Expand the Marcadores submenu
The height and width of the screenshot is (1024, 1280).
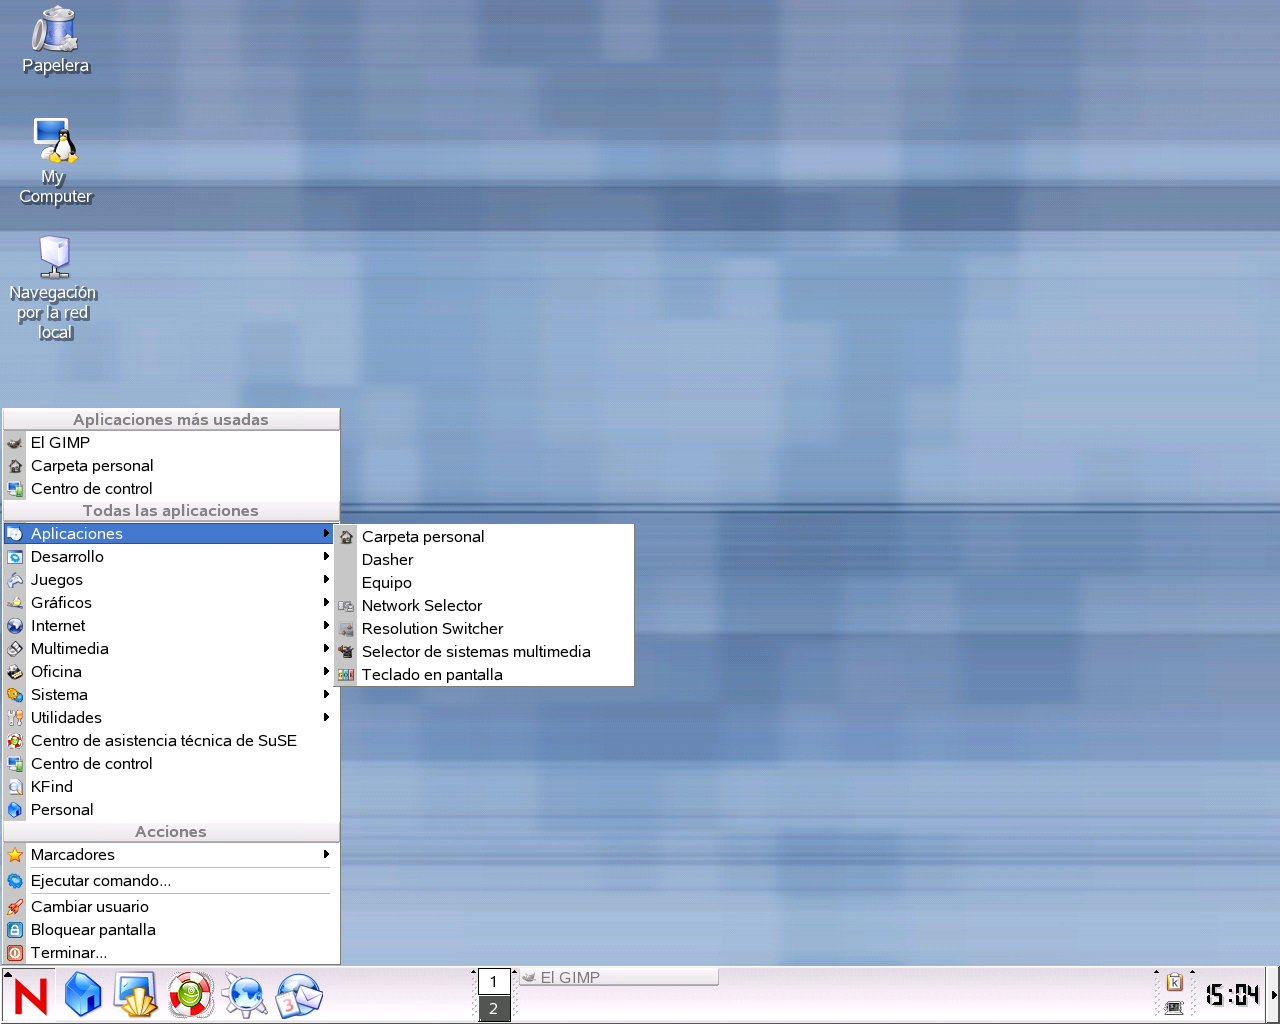click(73, 854)
